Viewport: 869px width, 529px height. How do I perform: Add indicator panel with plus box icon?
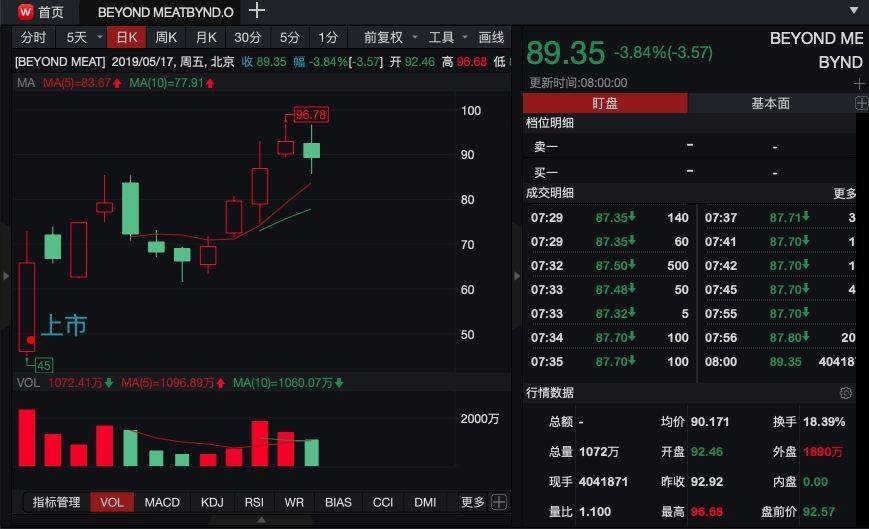(x=499, y=502)
